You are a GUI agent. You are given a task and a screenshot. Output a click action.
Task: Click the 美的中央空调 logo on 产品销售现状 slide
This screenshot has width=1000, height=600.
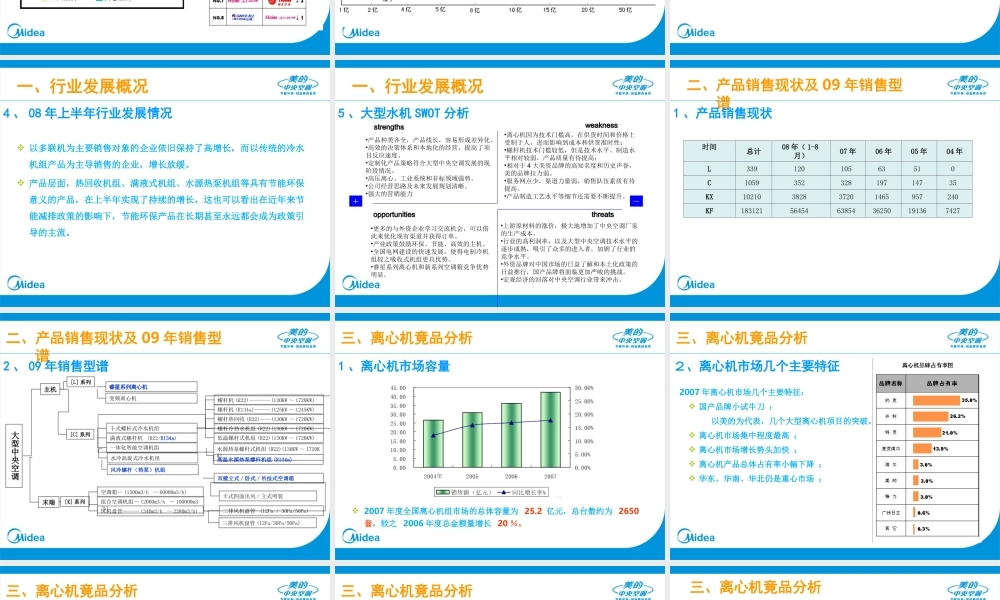point(967,86)
